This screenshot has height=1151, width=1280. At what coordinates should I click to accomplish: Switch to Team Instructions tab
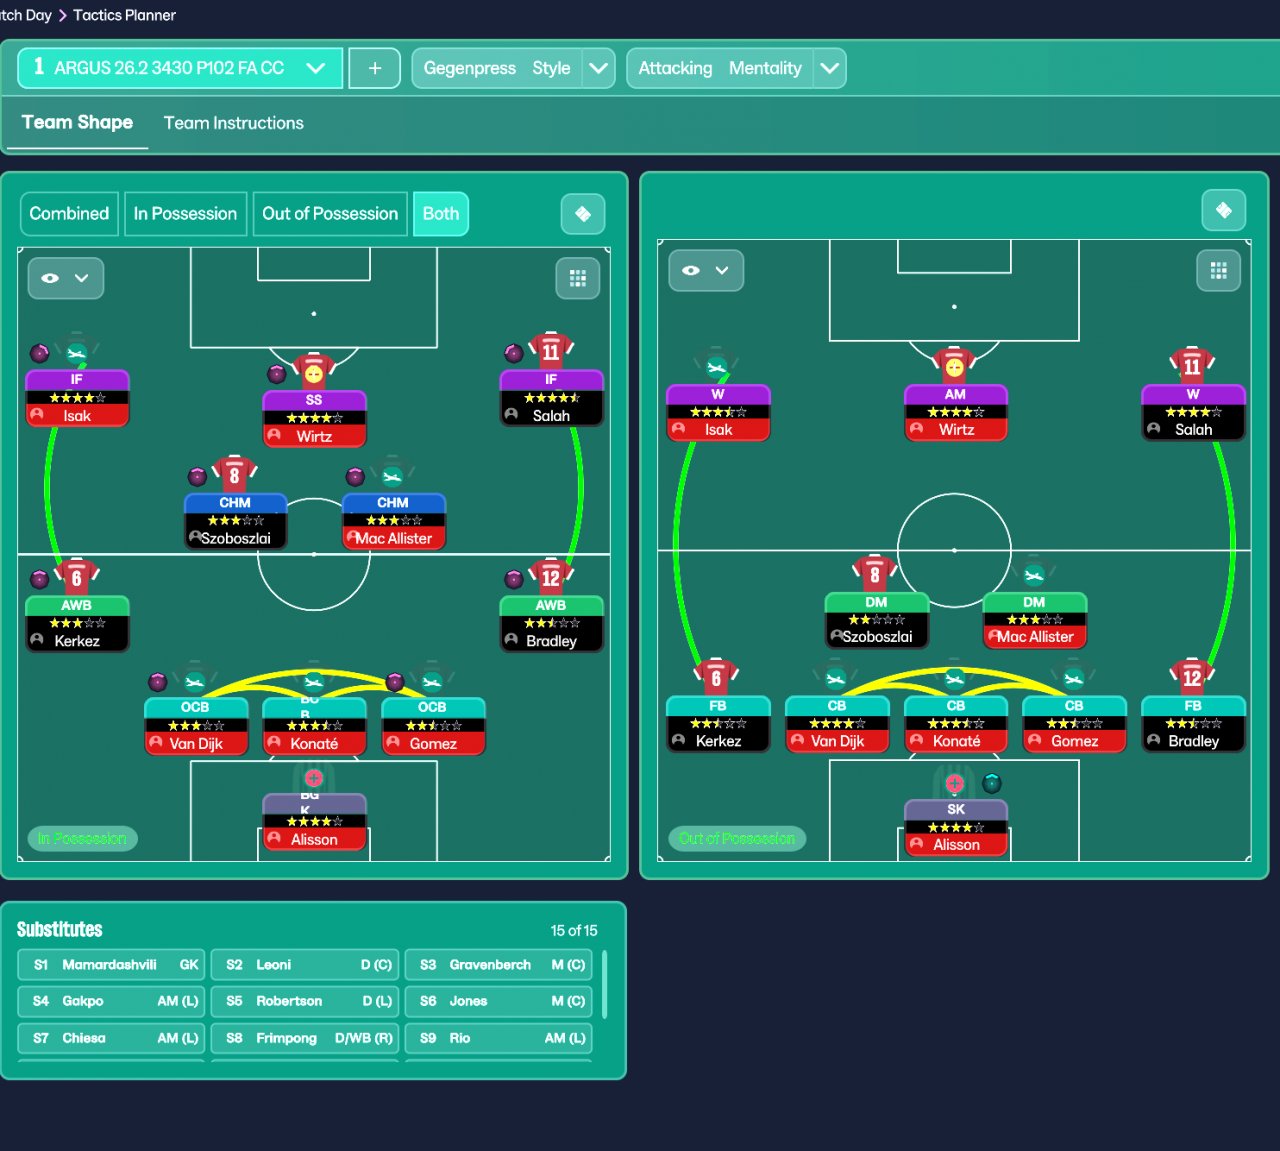233,123
